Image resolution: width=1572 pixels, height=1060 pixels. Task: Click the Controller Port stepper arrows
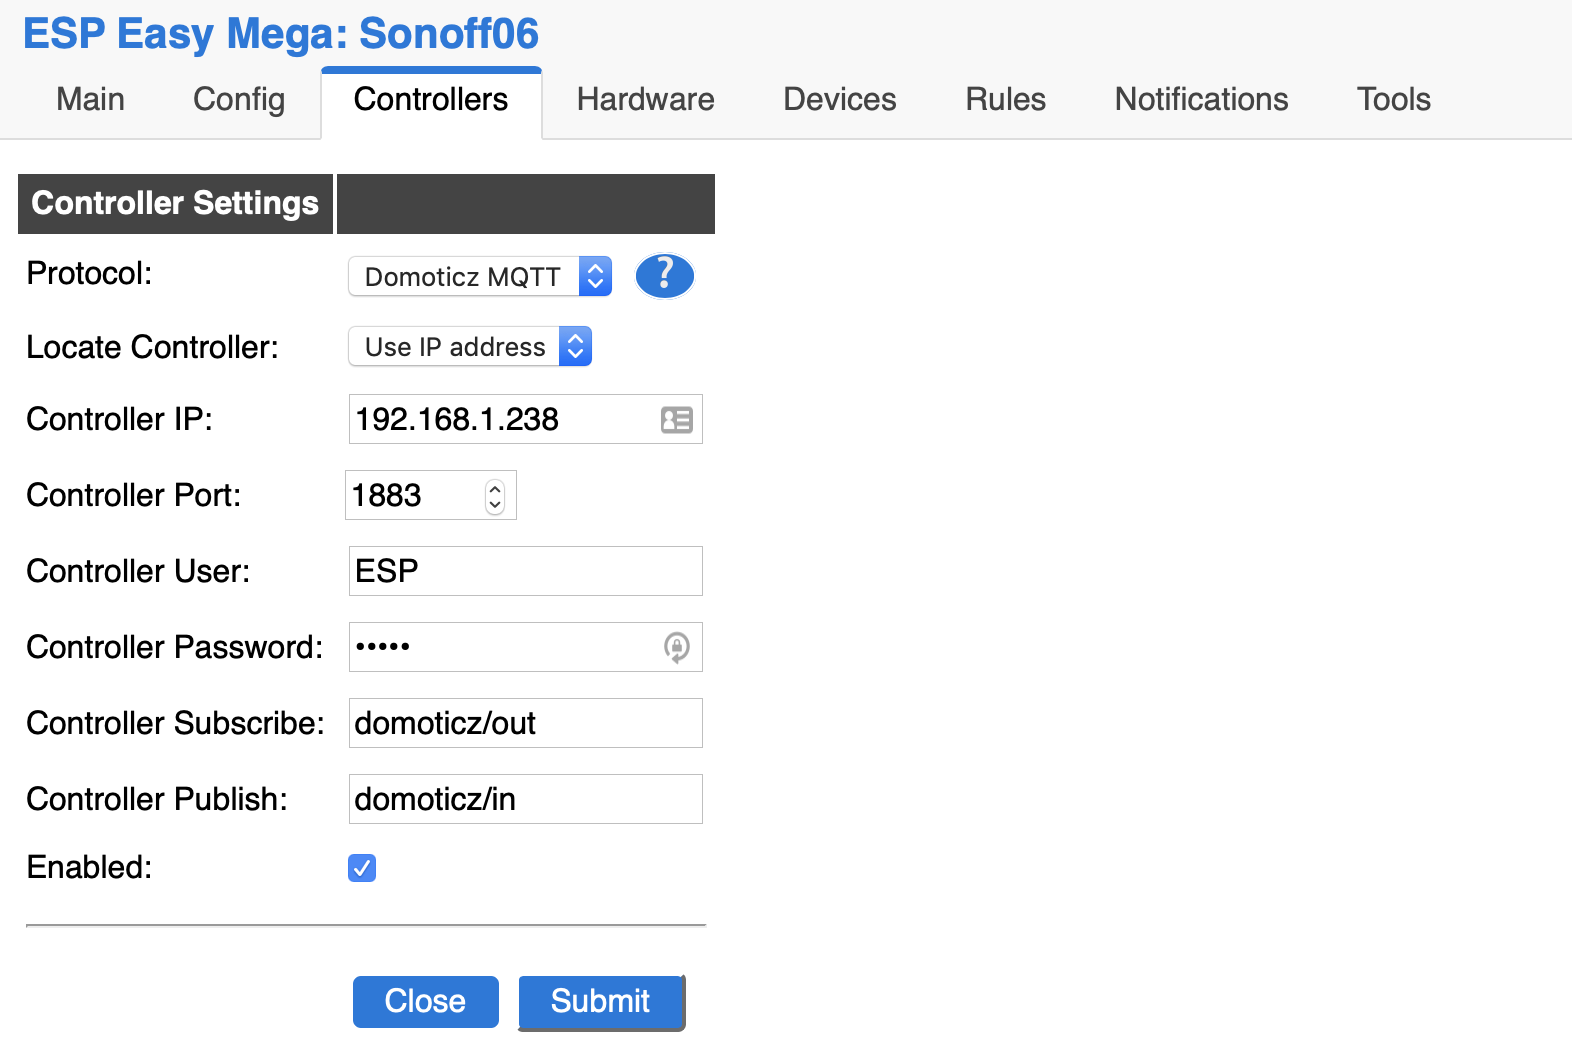click(495, 496)
